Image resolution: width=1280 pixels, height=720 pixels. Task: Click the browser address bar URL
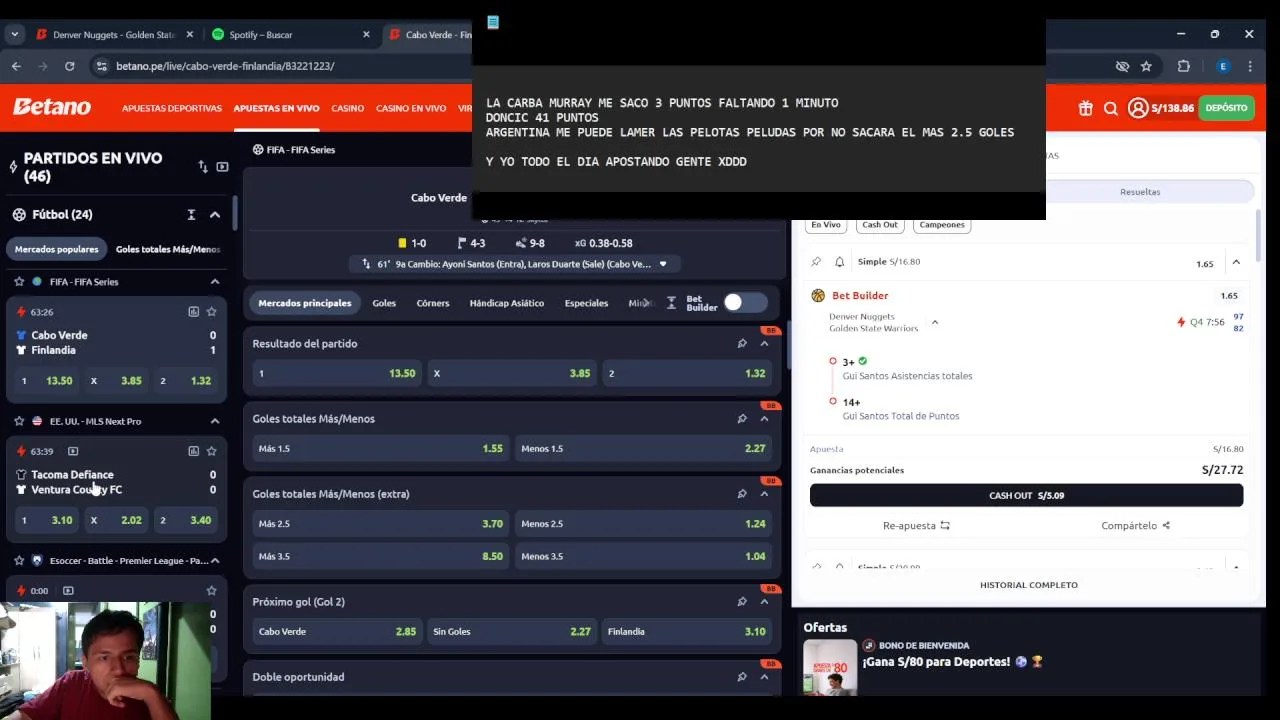pyautogui.click(x=225, y=66)
